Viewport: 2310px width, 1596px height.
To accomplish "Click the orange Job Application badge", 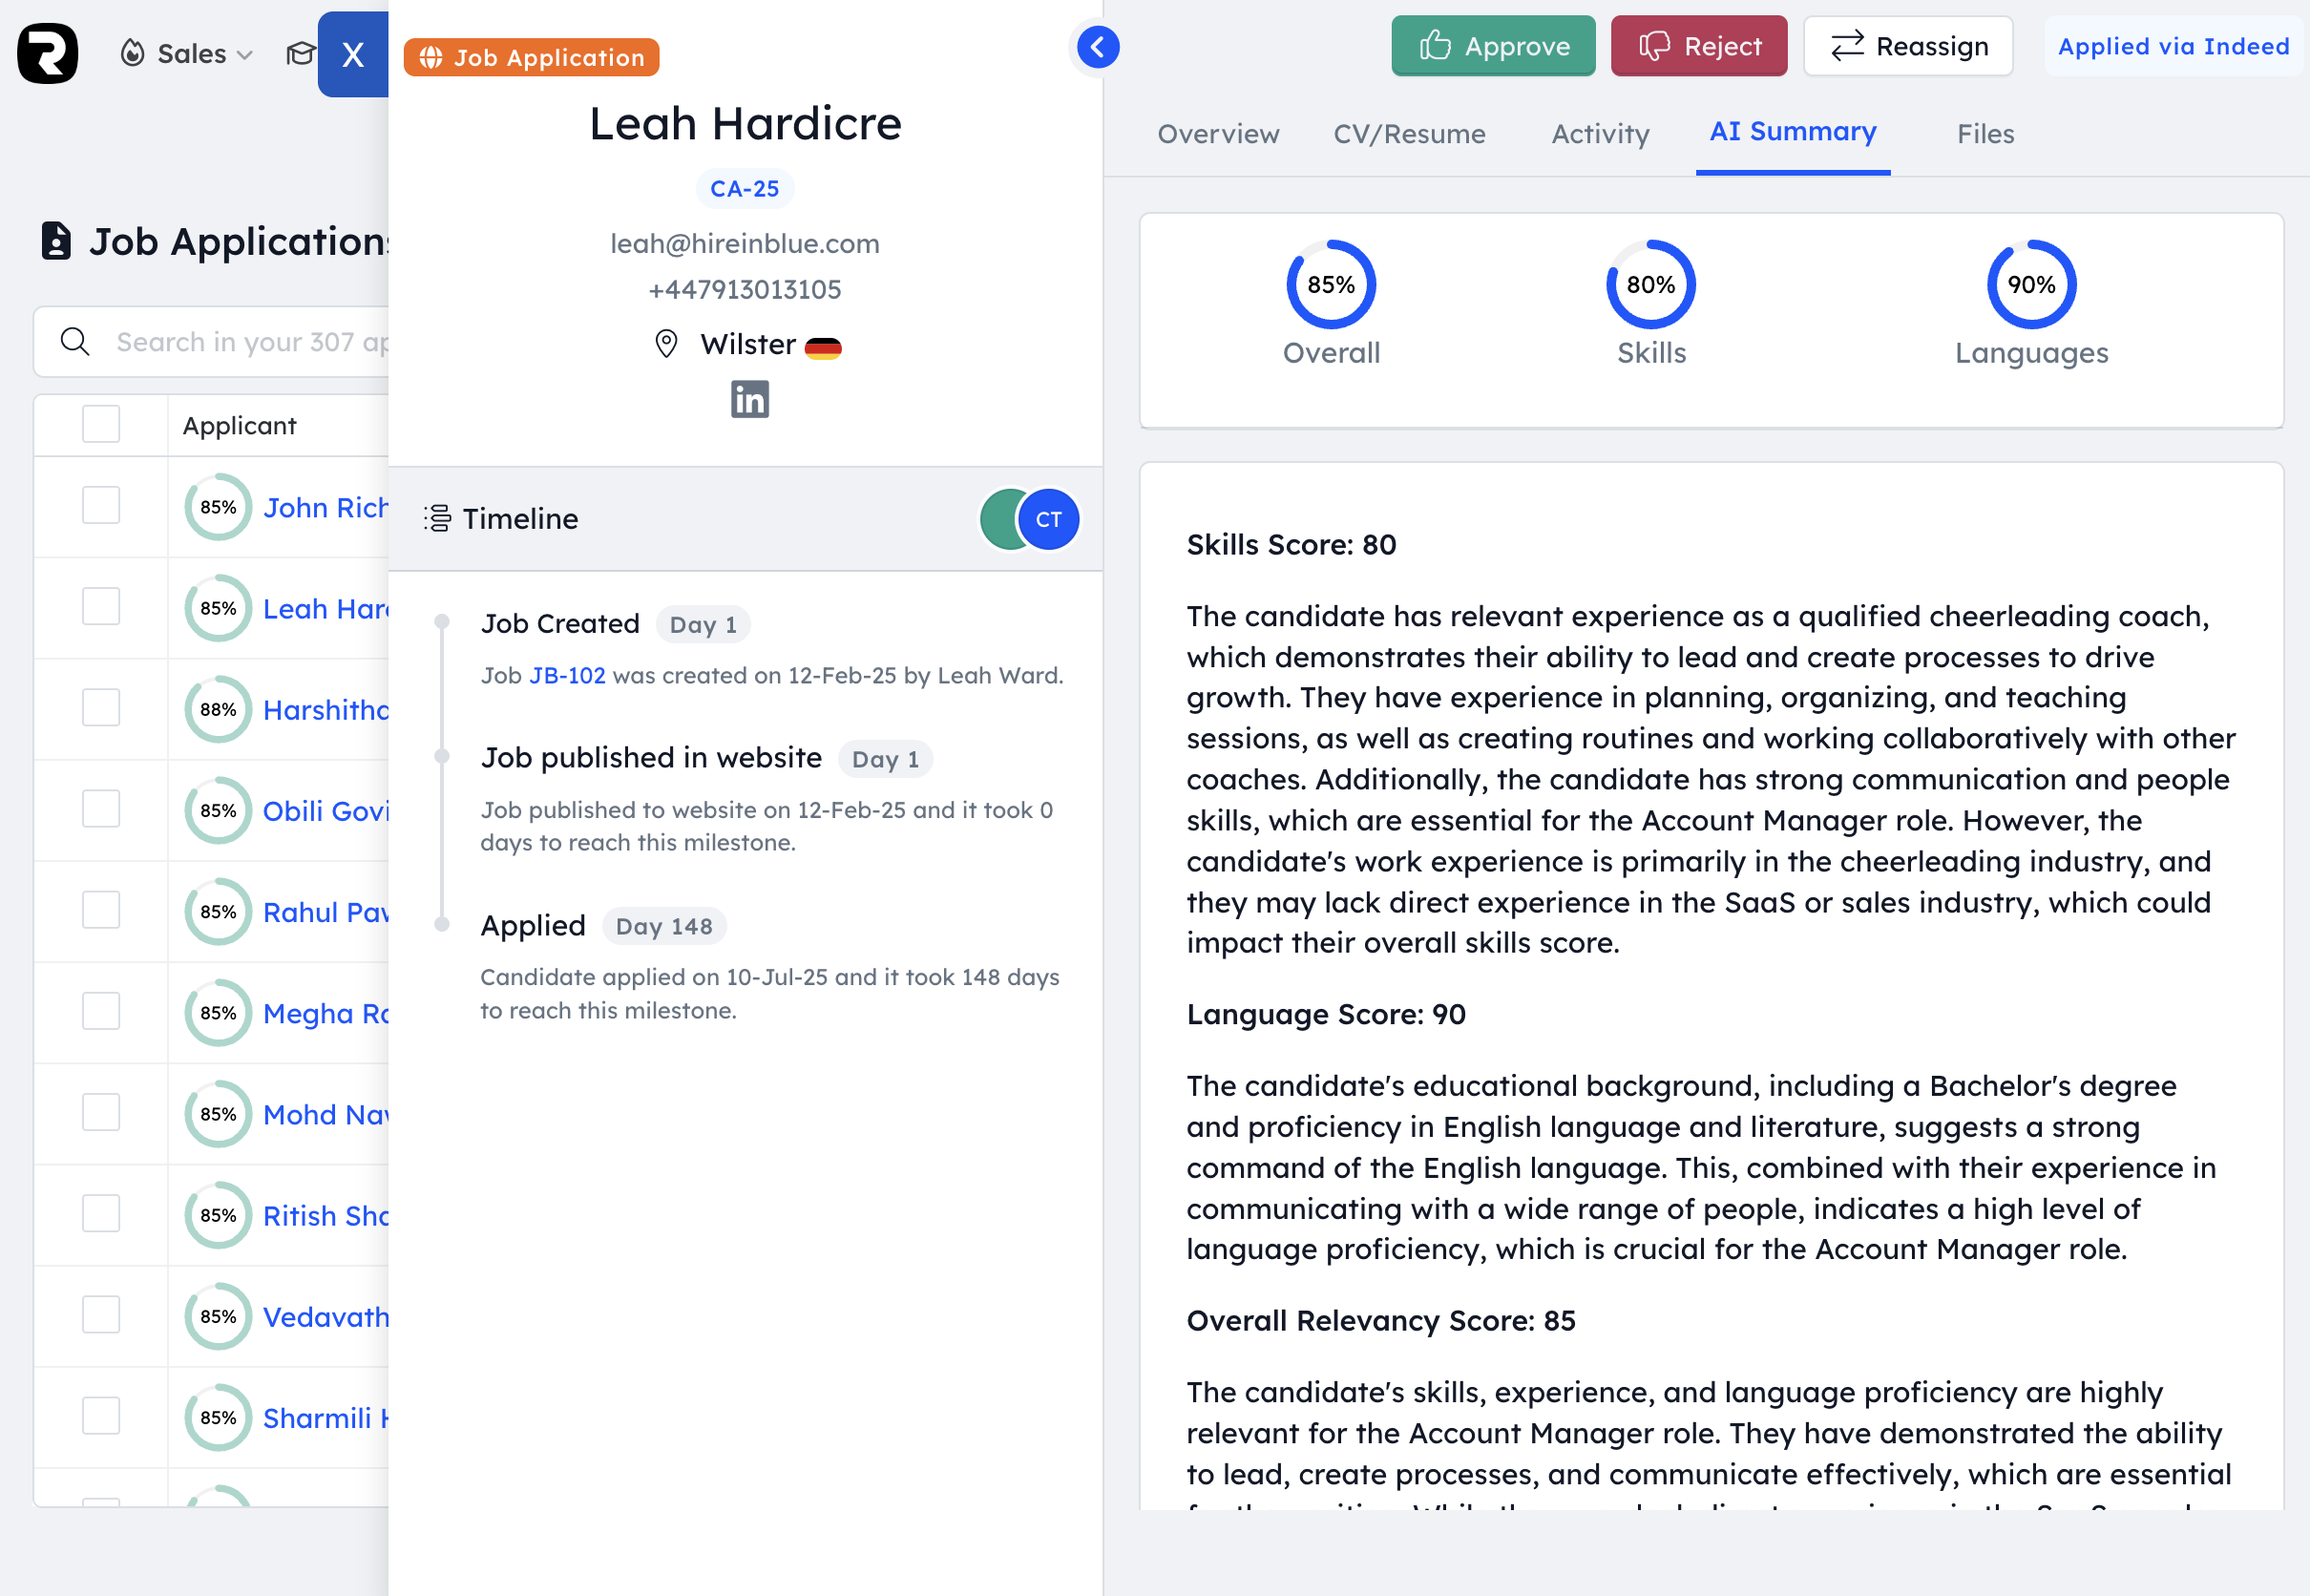I will click(531, 57).
